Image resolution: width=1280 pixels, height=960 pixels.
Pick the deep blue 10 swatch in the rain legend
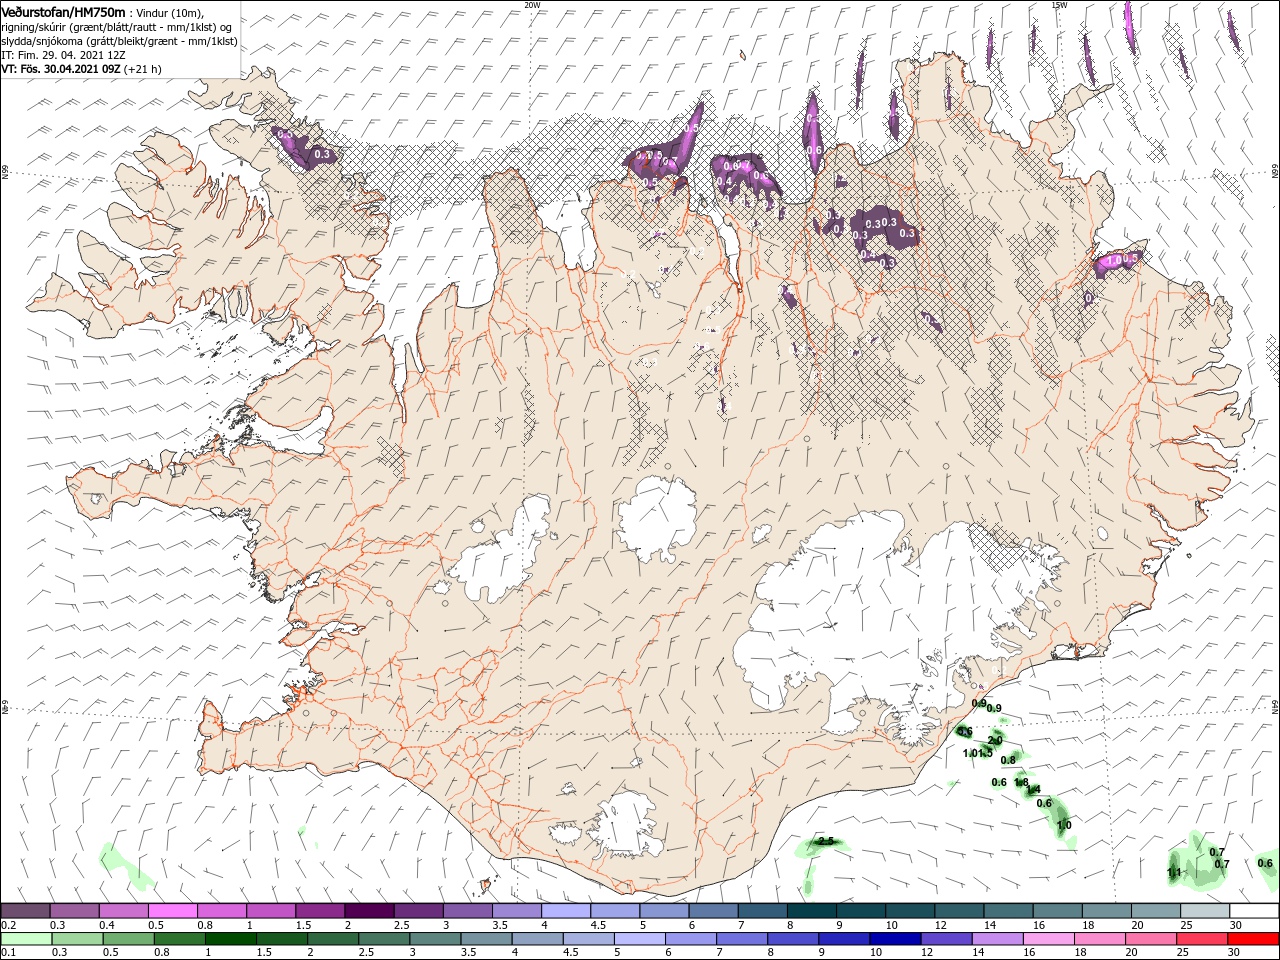click(x=895, y=939)
